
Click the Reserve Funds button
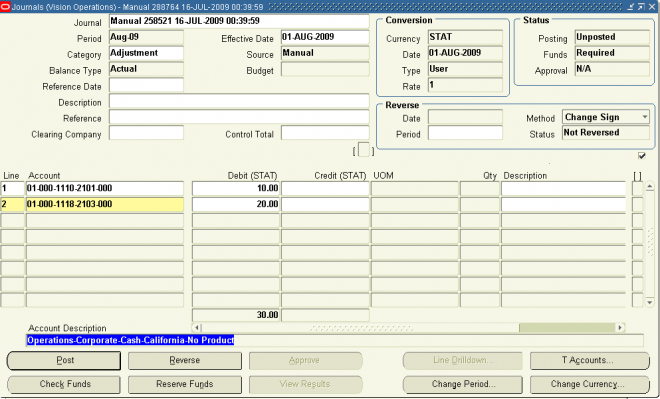(x=185, y=384)
